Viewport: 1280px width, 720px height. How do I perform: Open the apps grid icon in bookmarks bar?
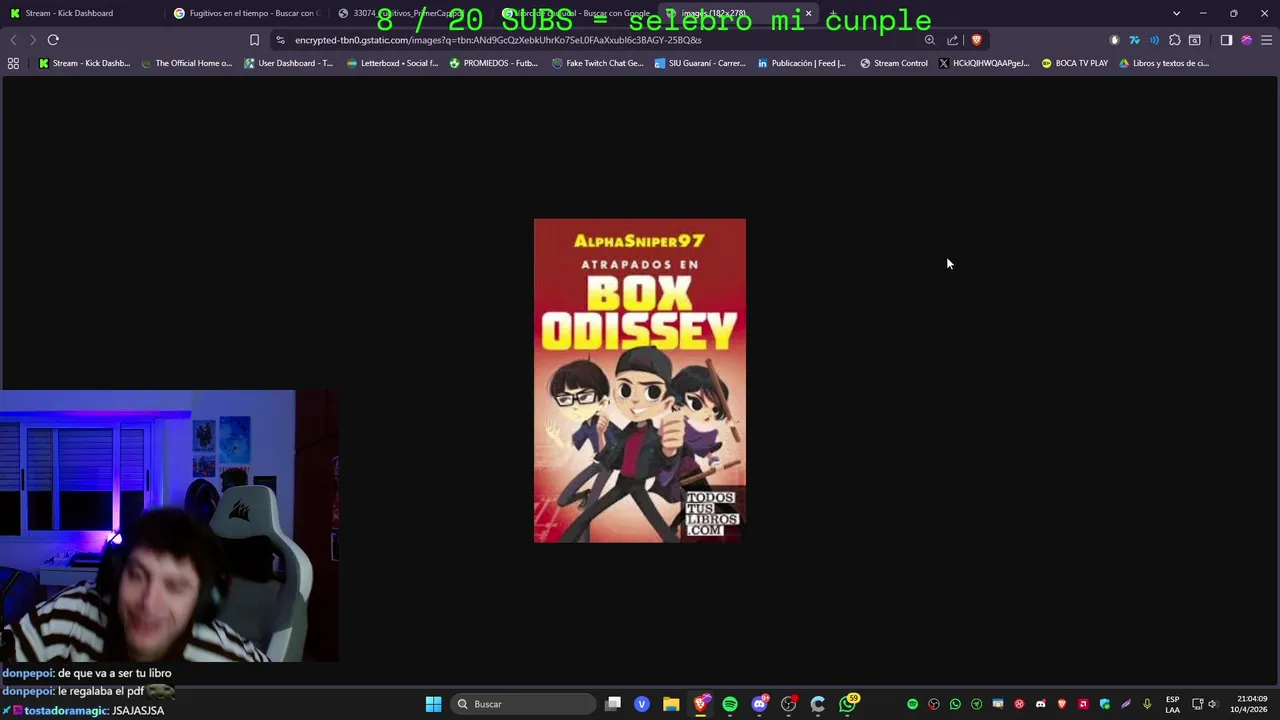13,63
